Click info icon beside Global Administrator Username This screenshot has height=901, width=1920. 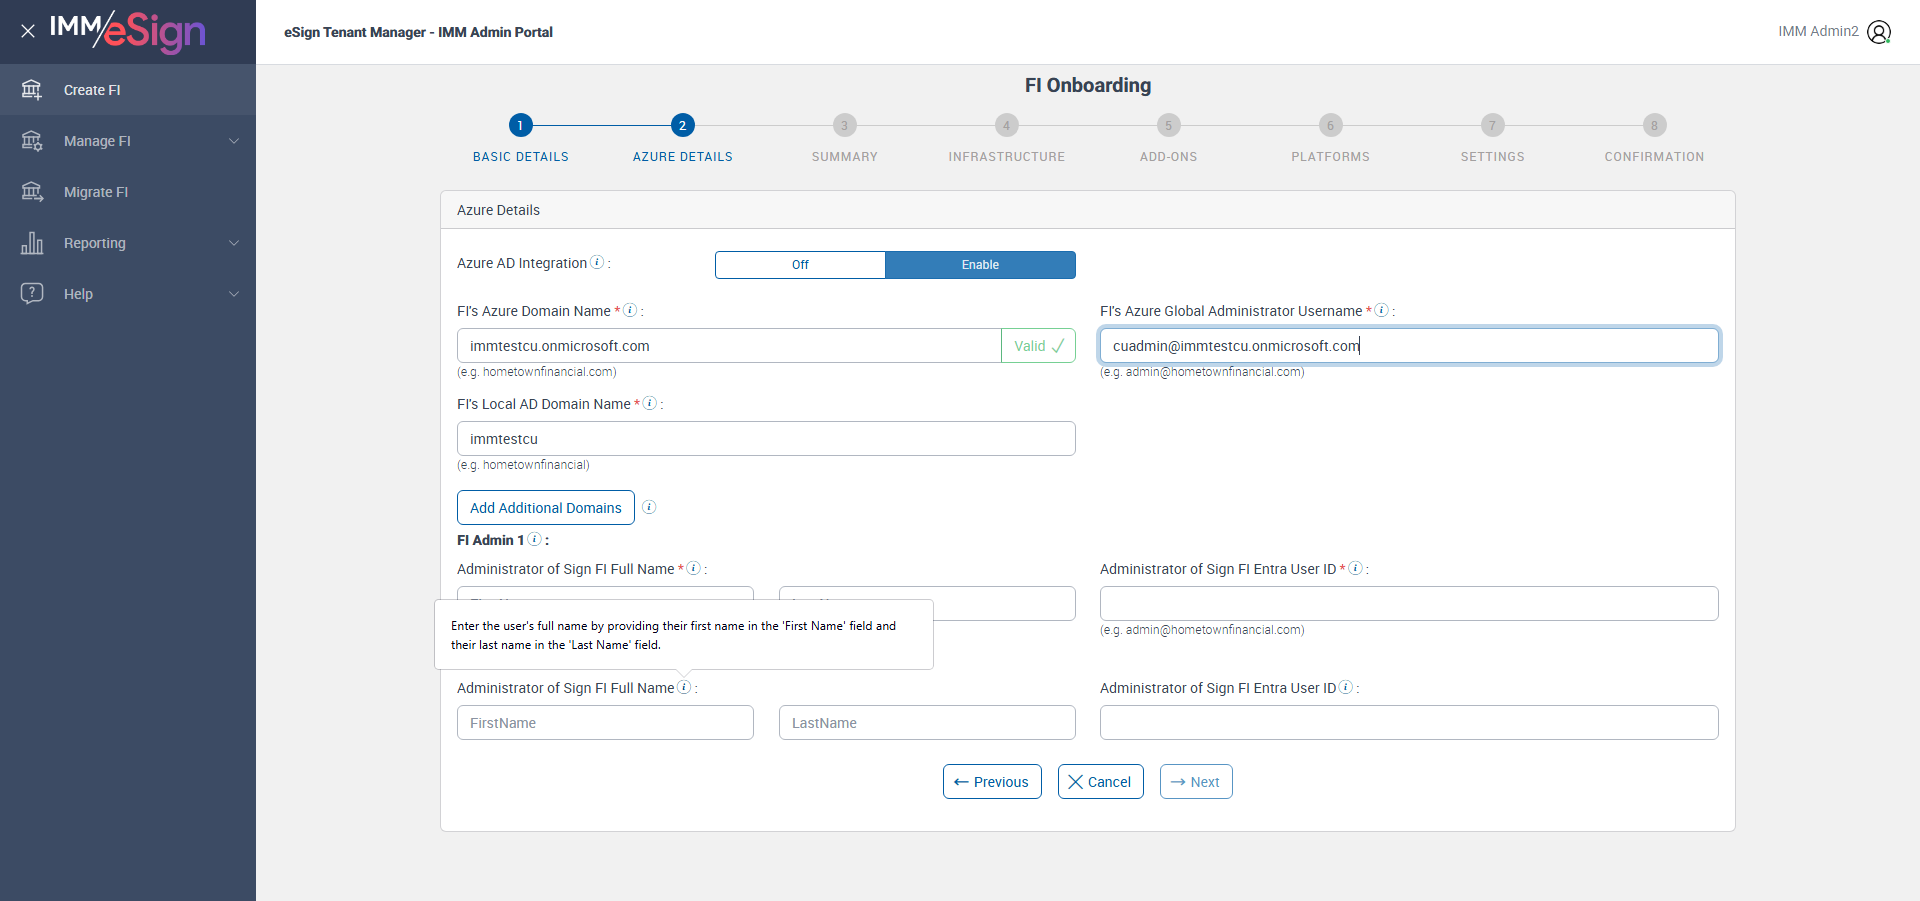pos(1381,310)
